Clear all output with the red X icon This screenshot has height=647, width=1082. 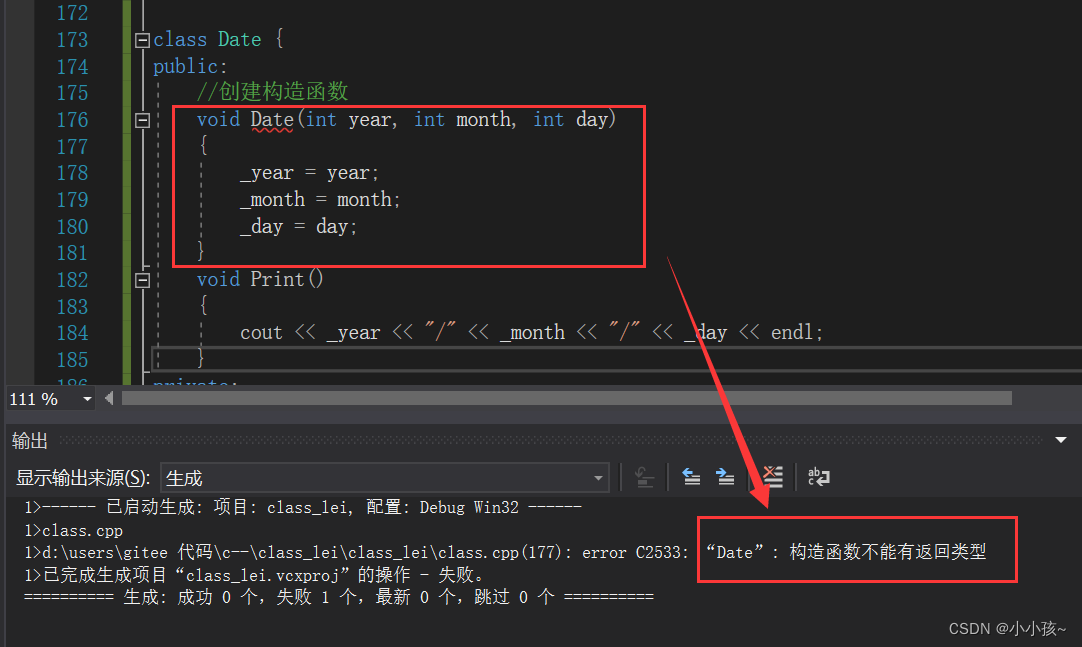[x=773, y=477]
